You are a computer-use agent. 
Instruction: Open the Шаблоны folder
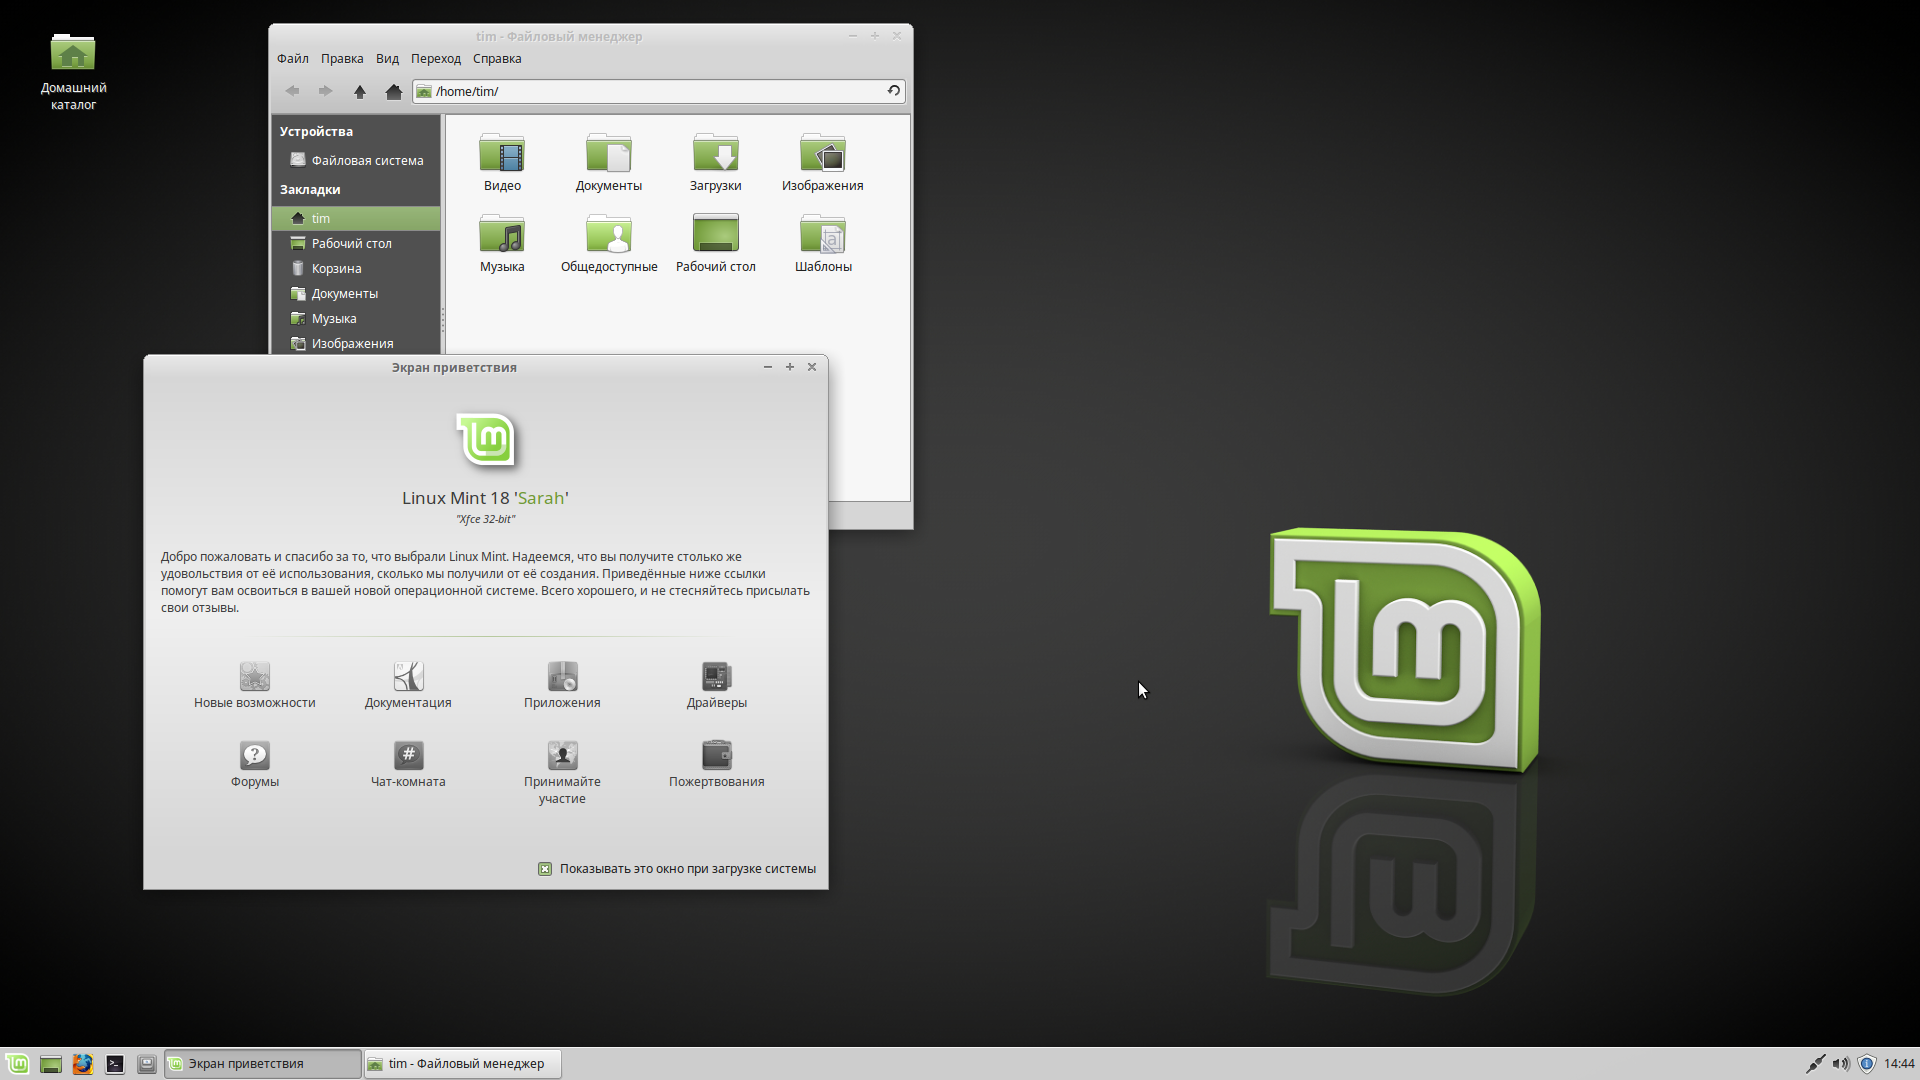tap(823, 243)
